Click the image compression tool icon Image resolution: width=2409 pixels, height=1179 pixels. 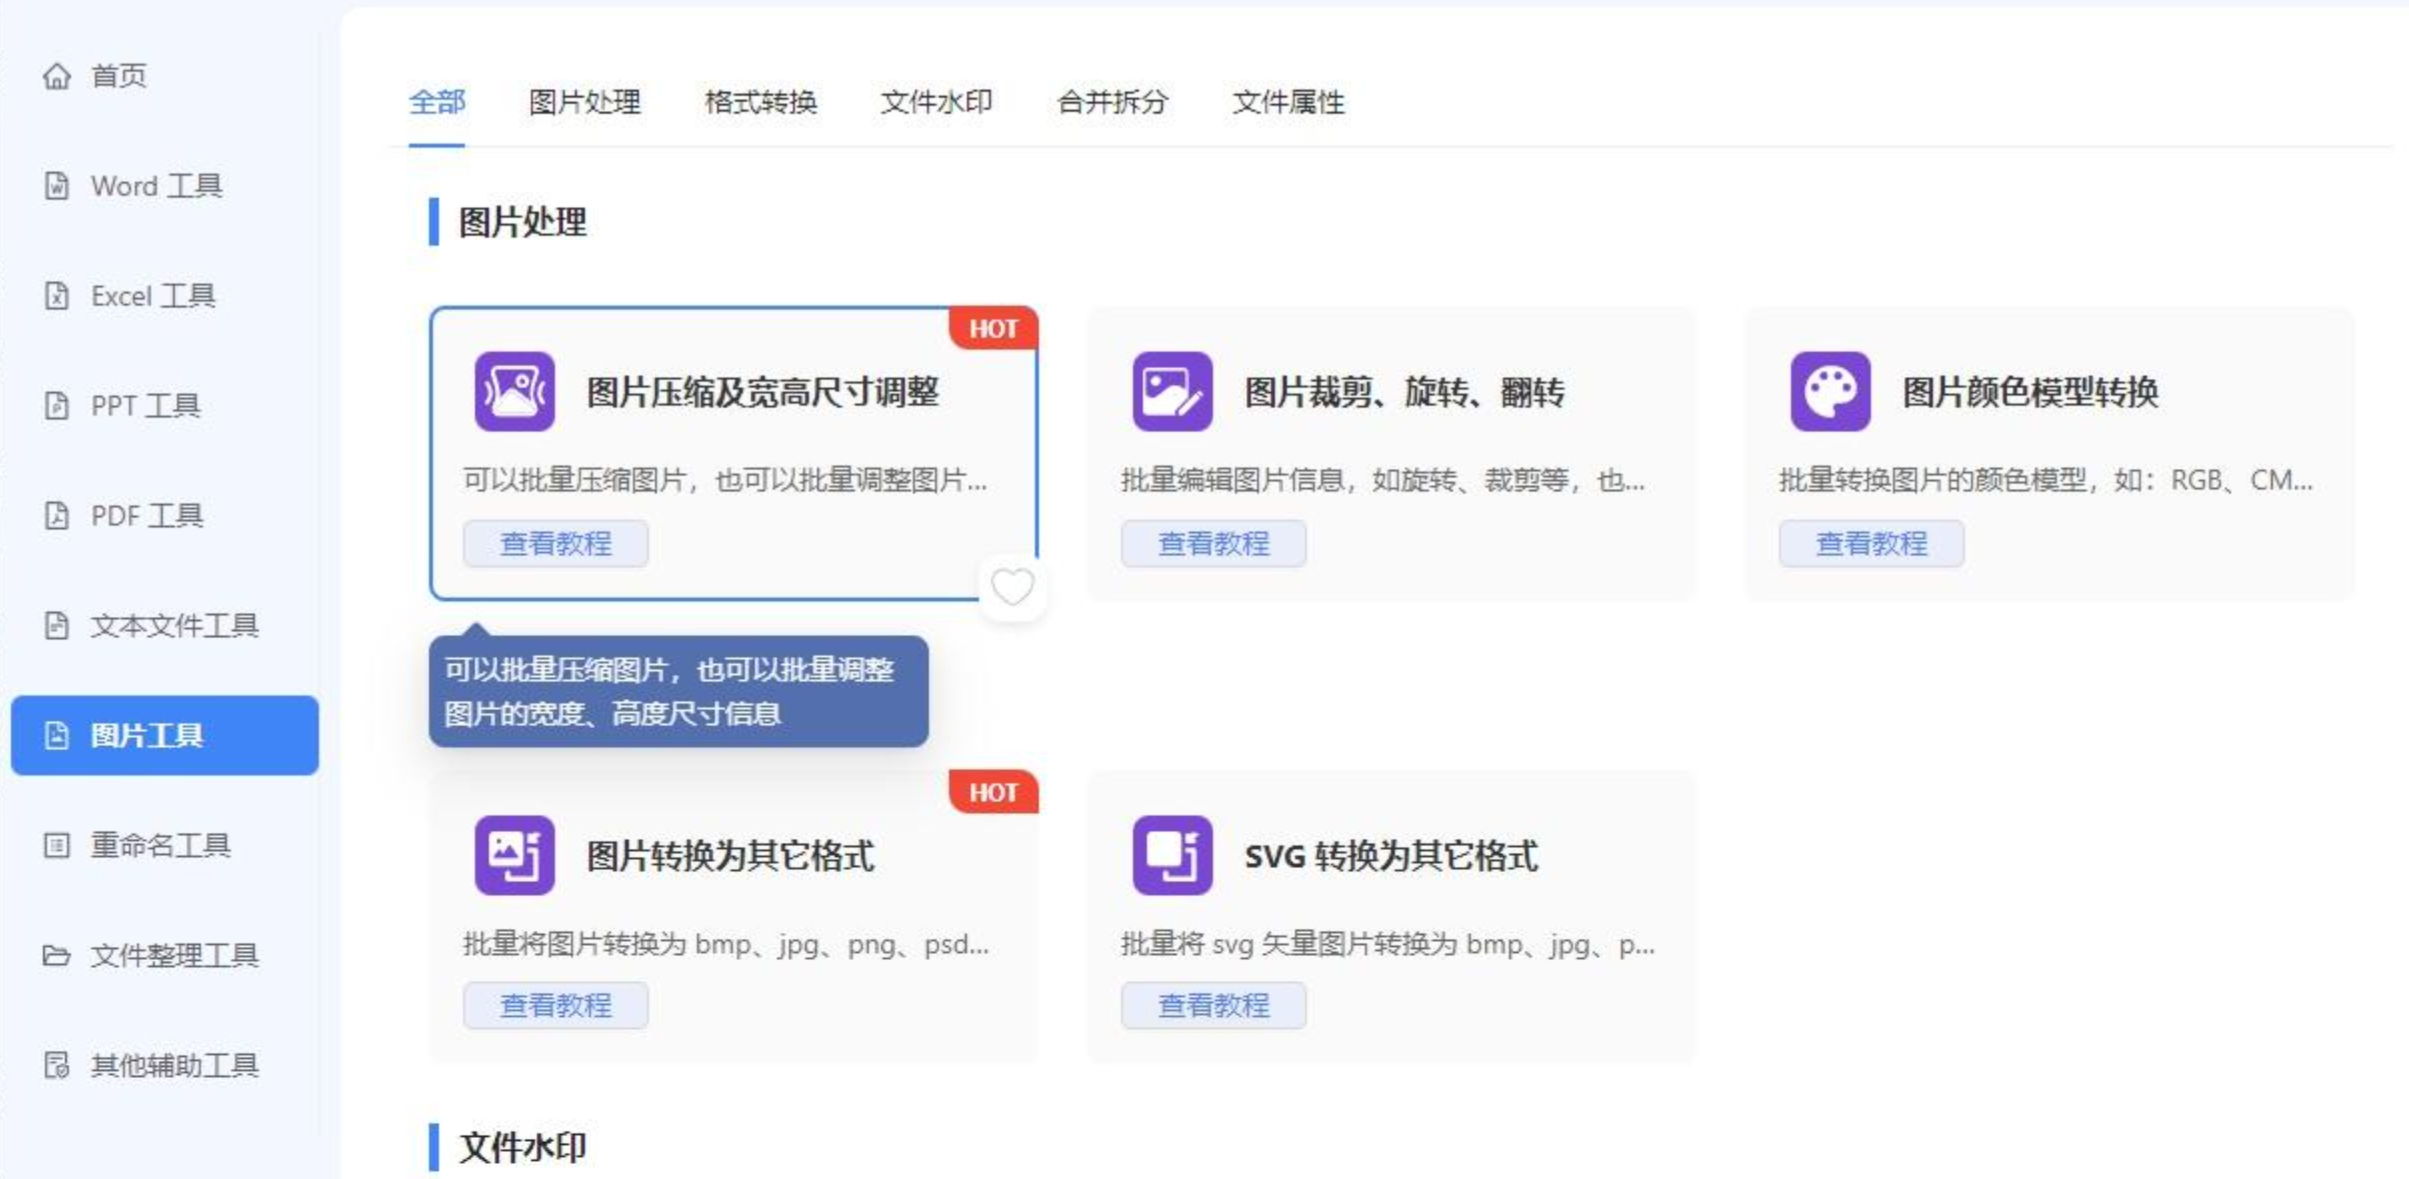point(514,391)
